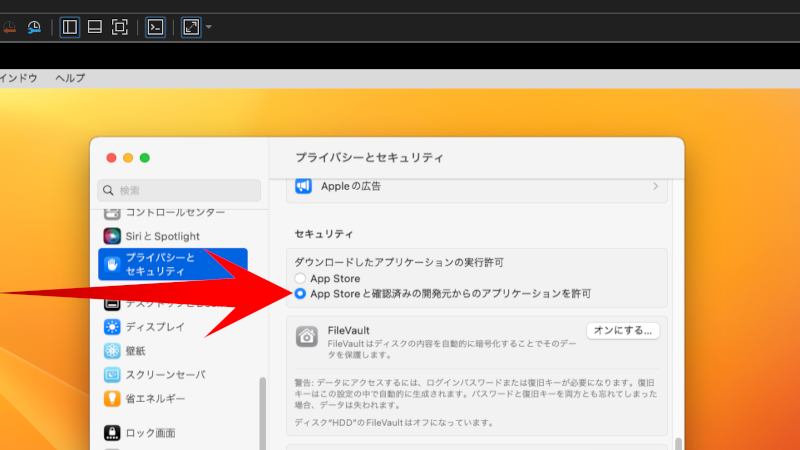The height and width of the screenshot is (450, 800).
Task: Click the settings pane vertical scrollbar
Action: click(x=678, y=443)
